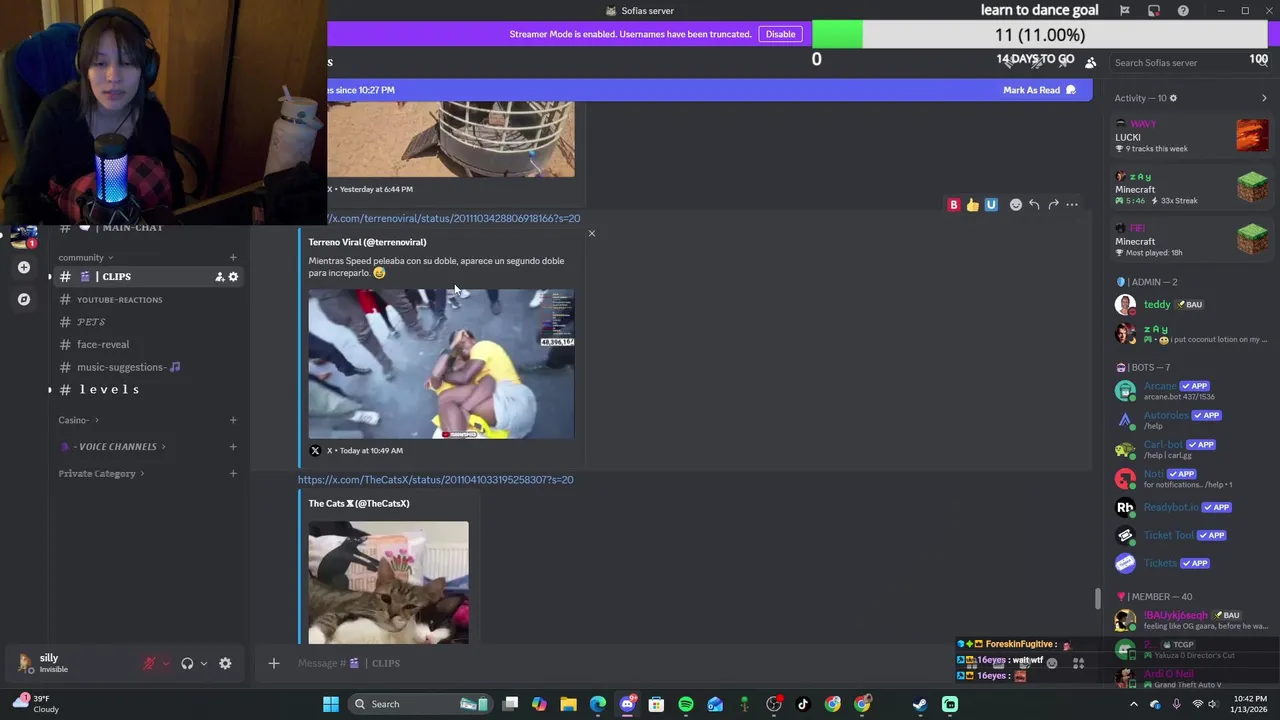Toggle the member list icon
1280x720 pixels.
tap(1091, 62)
